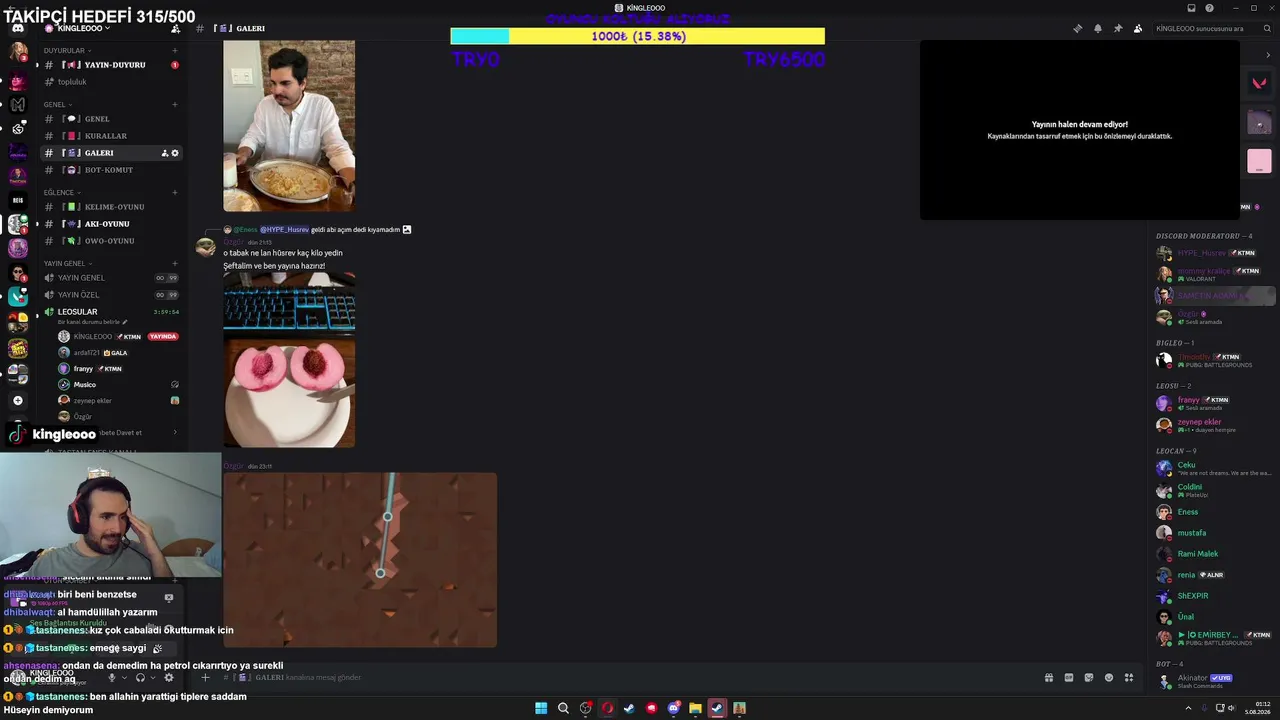Viewport: 1280px width, 720px height.
Task: Open message attachment plus button
Action: pos(205,678)
